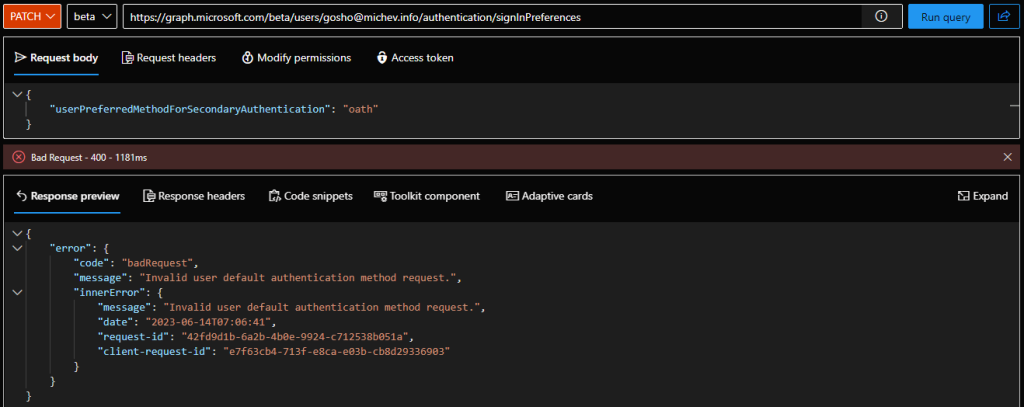Click the innerError "message" line
Image resolution: width=1024 pixels, height=407 pixels.
point(291,307)
